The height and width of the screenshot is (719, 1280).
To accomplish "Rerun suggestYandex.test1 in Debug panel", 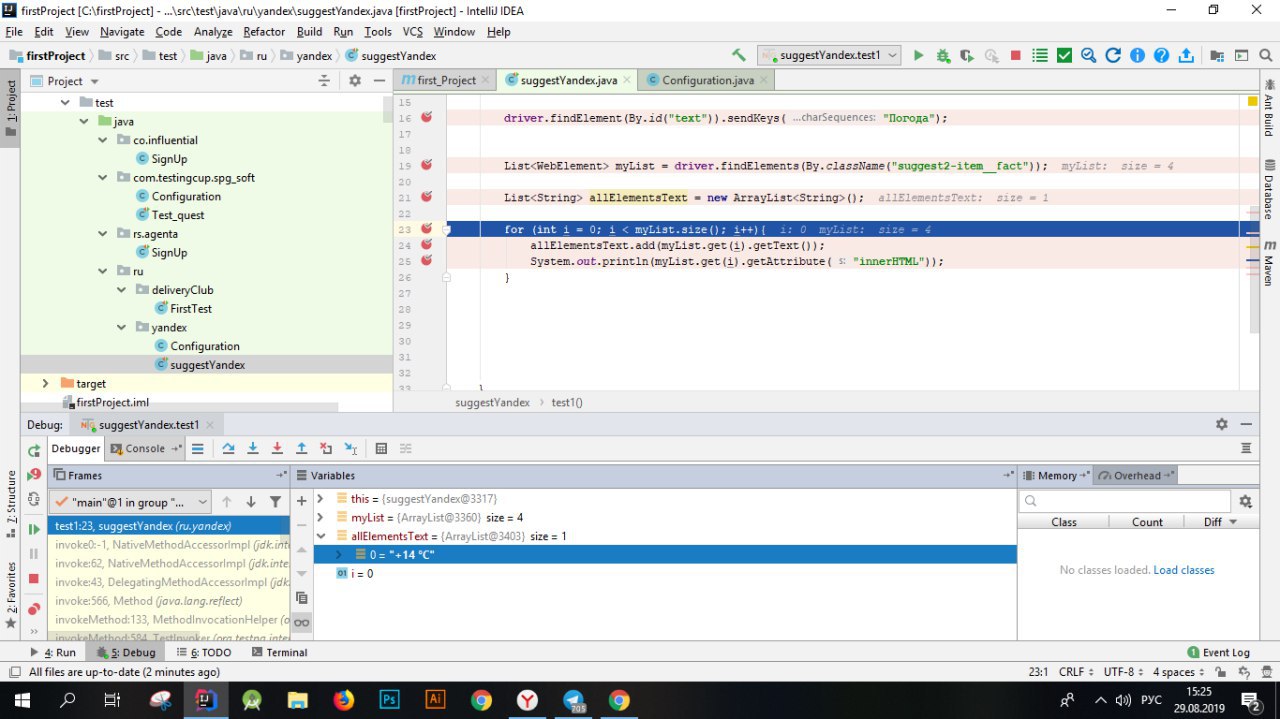I will tap(34, 452).
